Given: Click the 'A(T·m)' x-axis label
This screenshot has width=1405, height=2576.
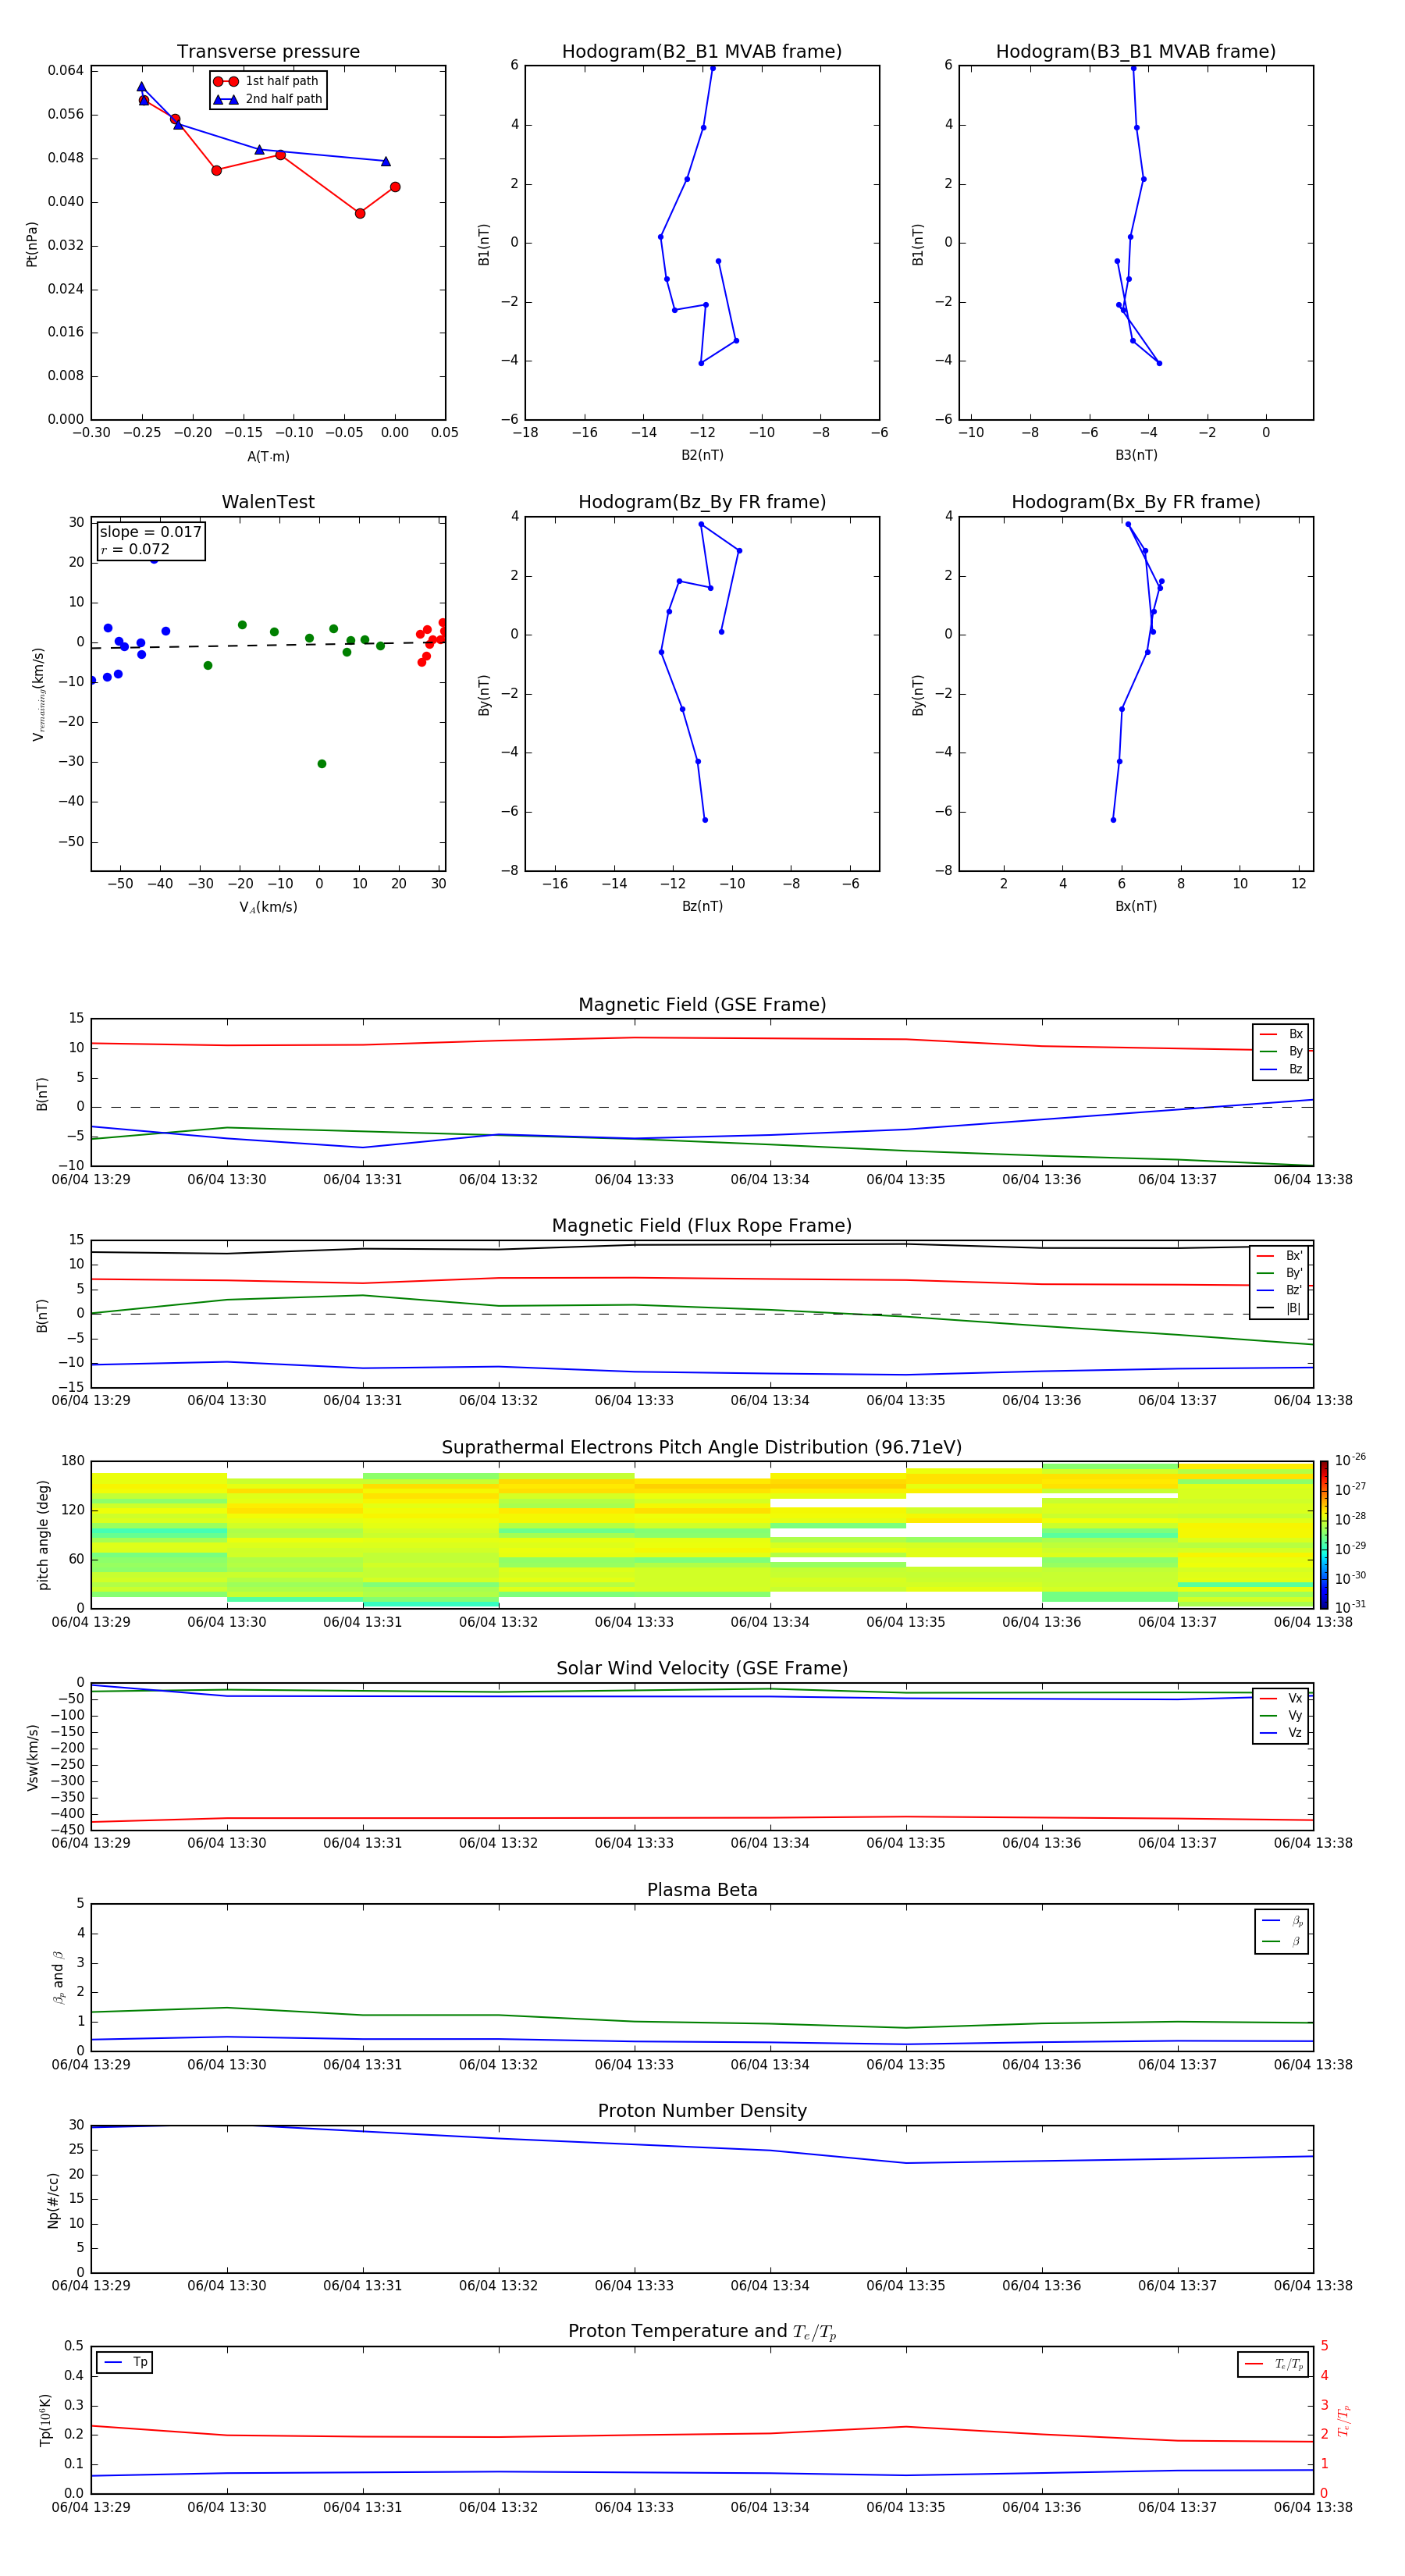Looking at the screenshot, I should coord(268,457).
